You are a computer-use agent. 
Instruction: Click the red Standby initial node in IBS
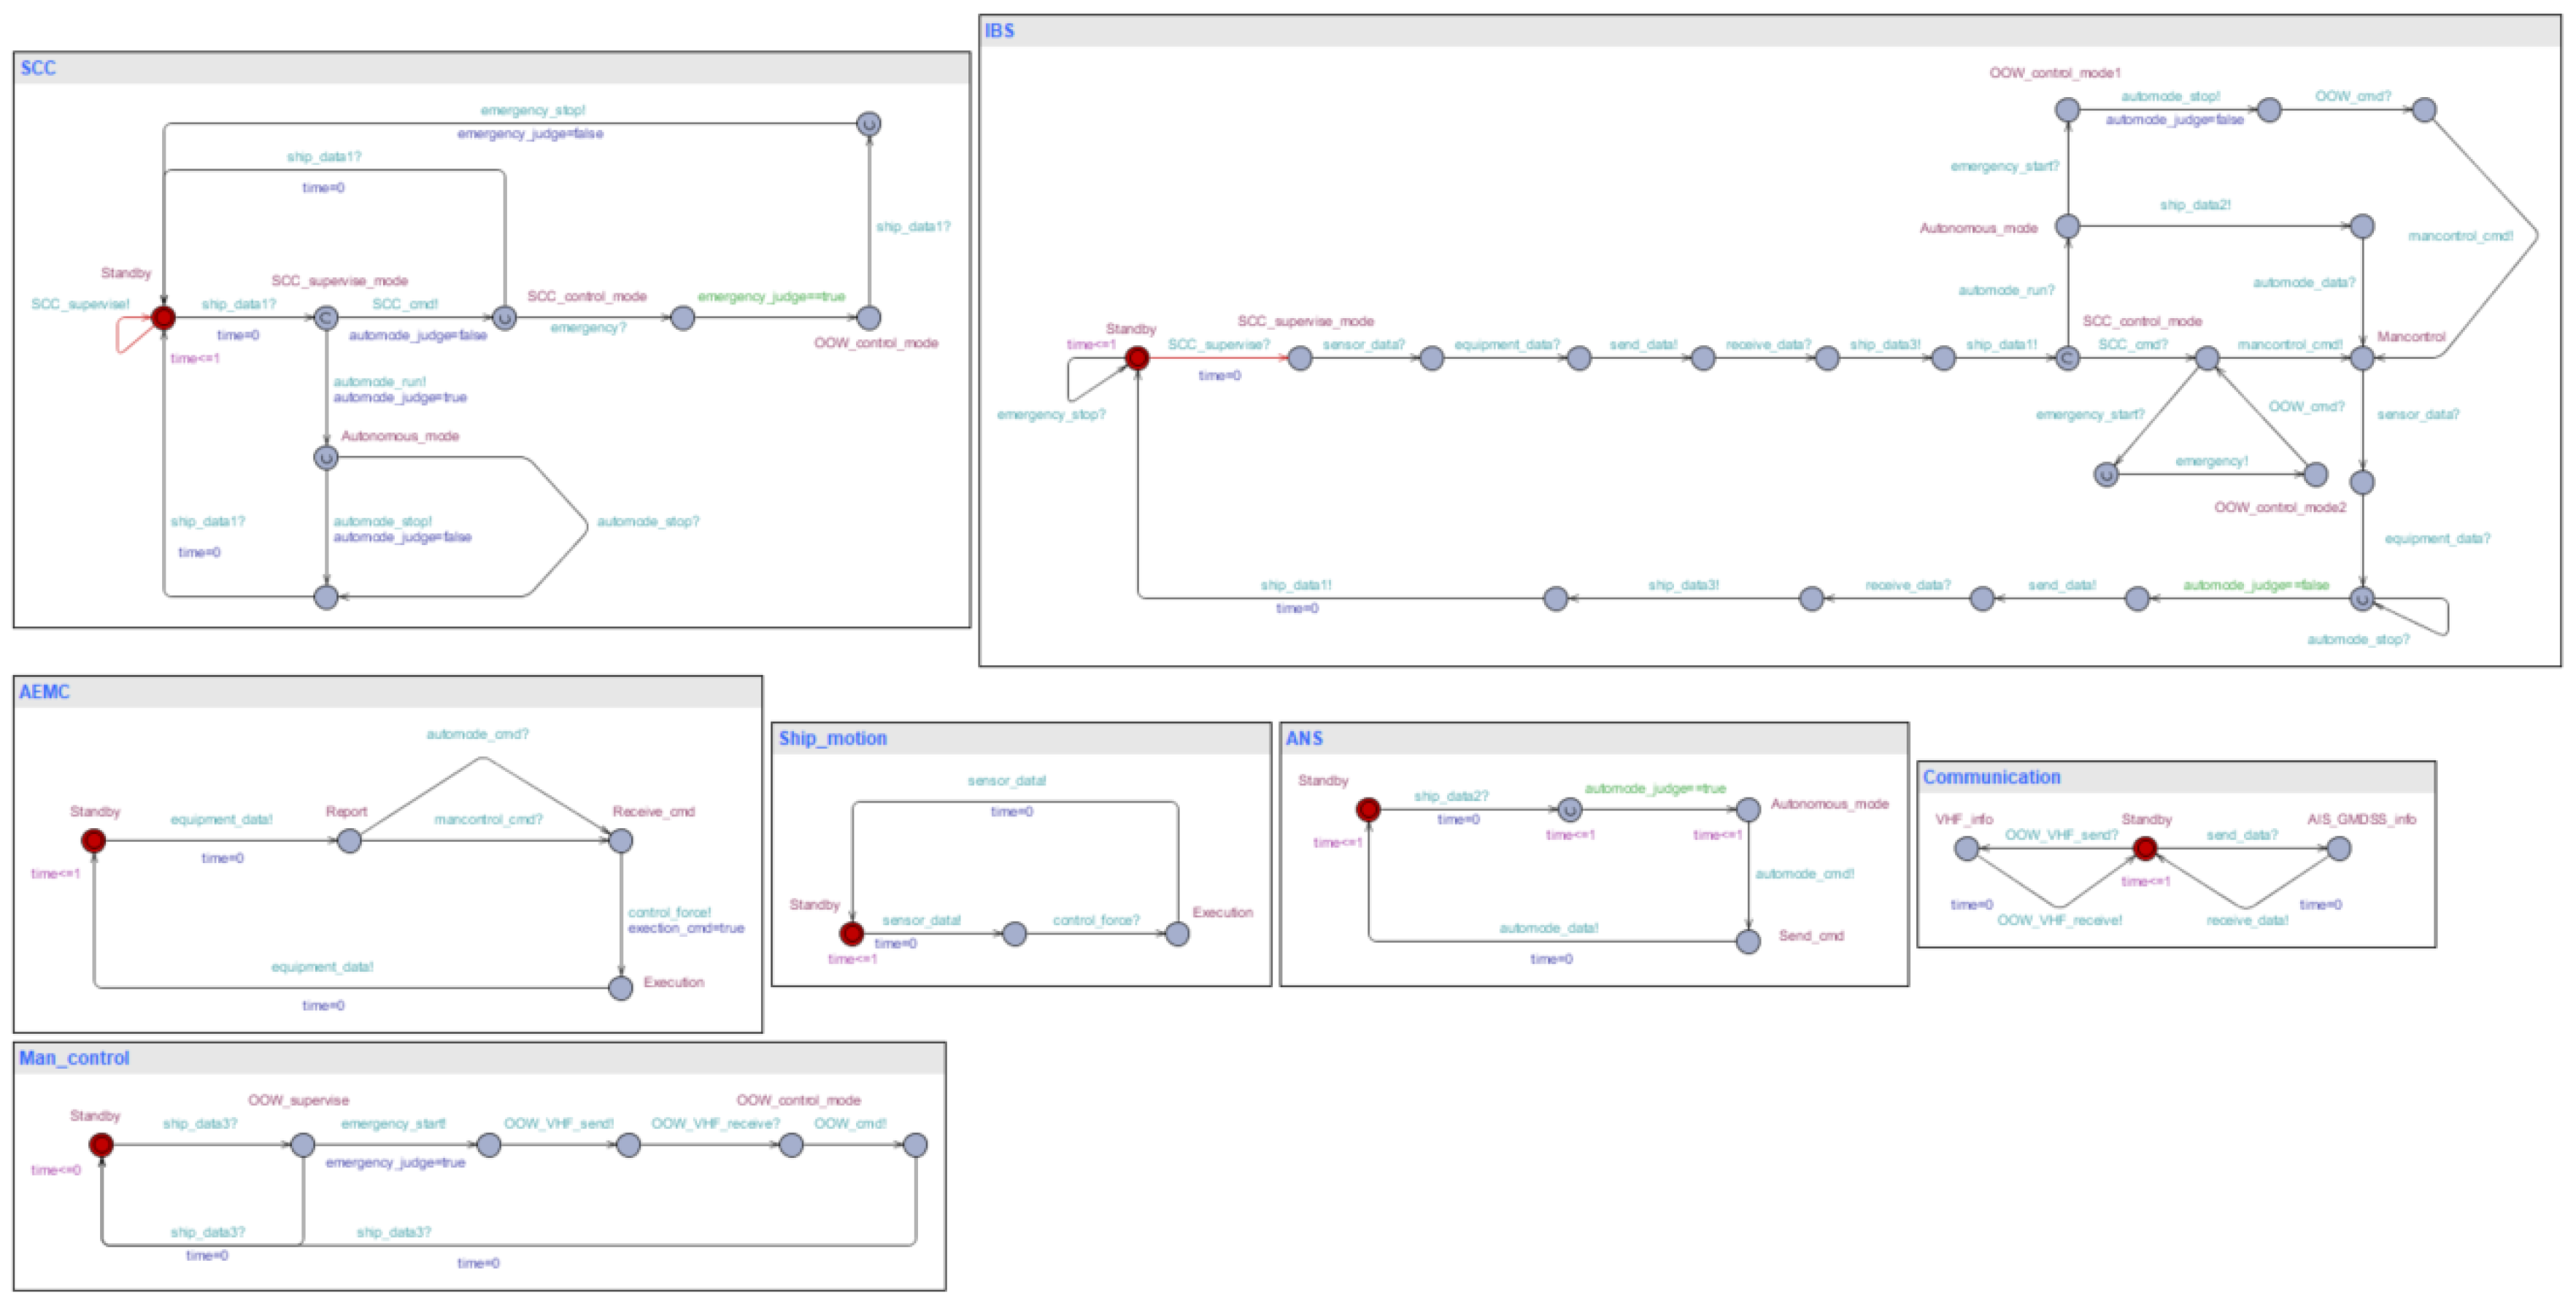click(x=1137, y=358)
